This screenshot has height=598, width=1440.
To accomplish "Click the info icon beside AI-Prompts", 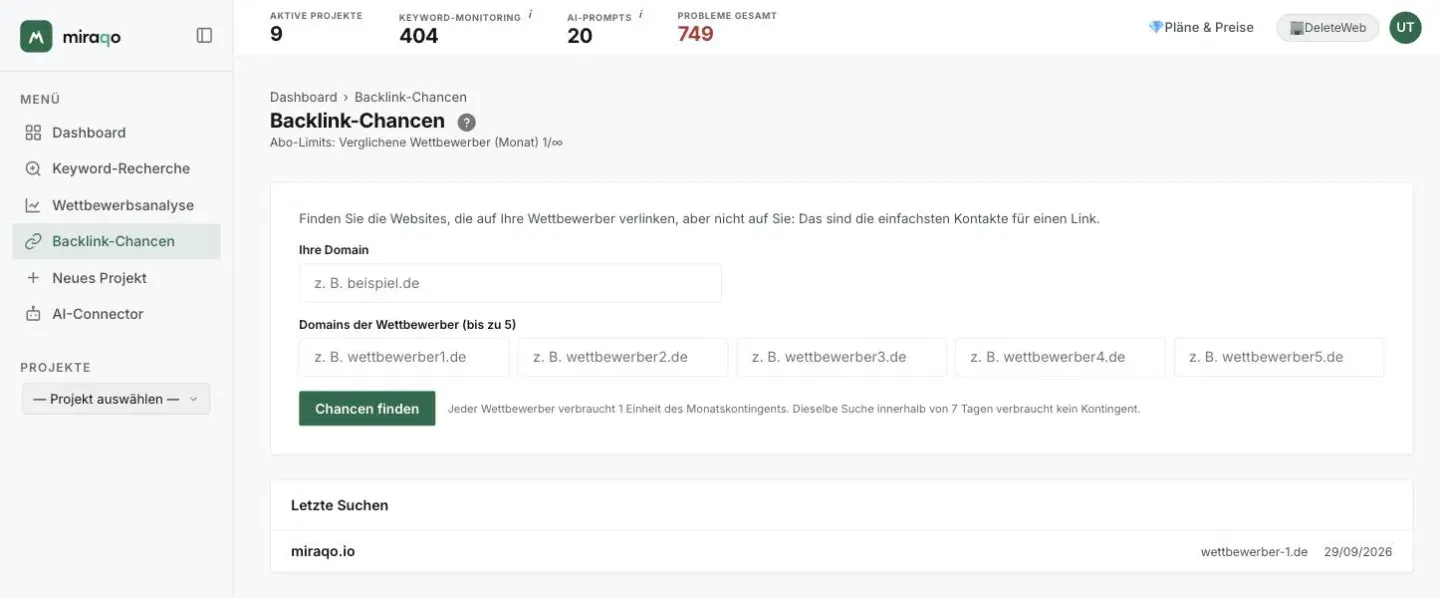I will click(640, 14).
